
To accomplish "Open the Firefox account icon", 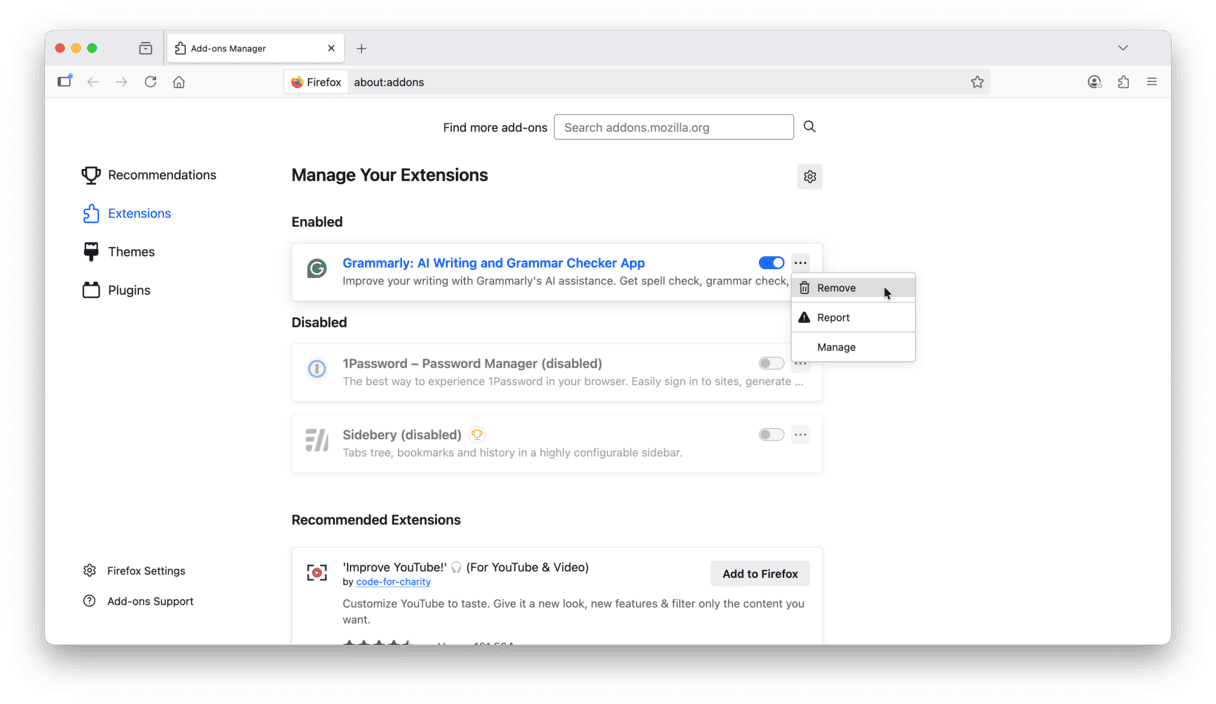I will coord(1094,82).
